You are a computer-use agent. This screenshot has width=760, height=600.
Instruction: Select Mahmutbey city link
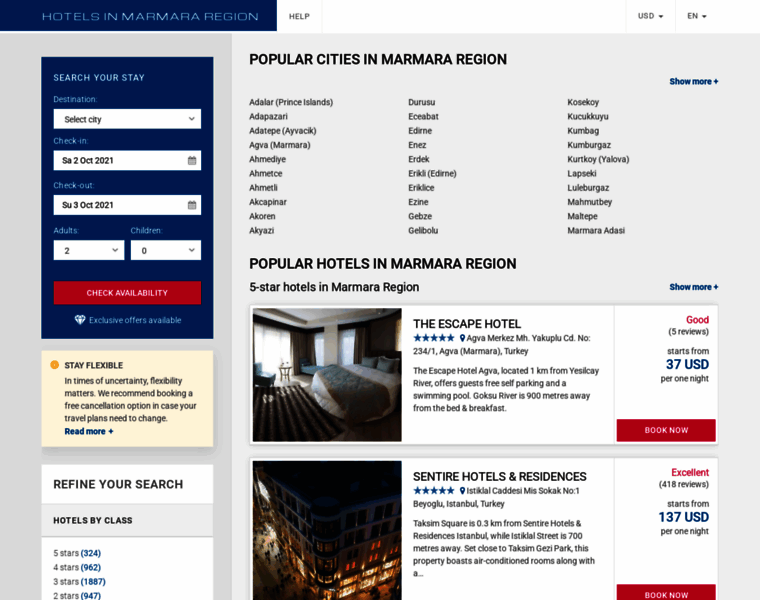point(590,202)
